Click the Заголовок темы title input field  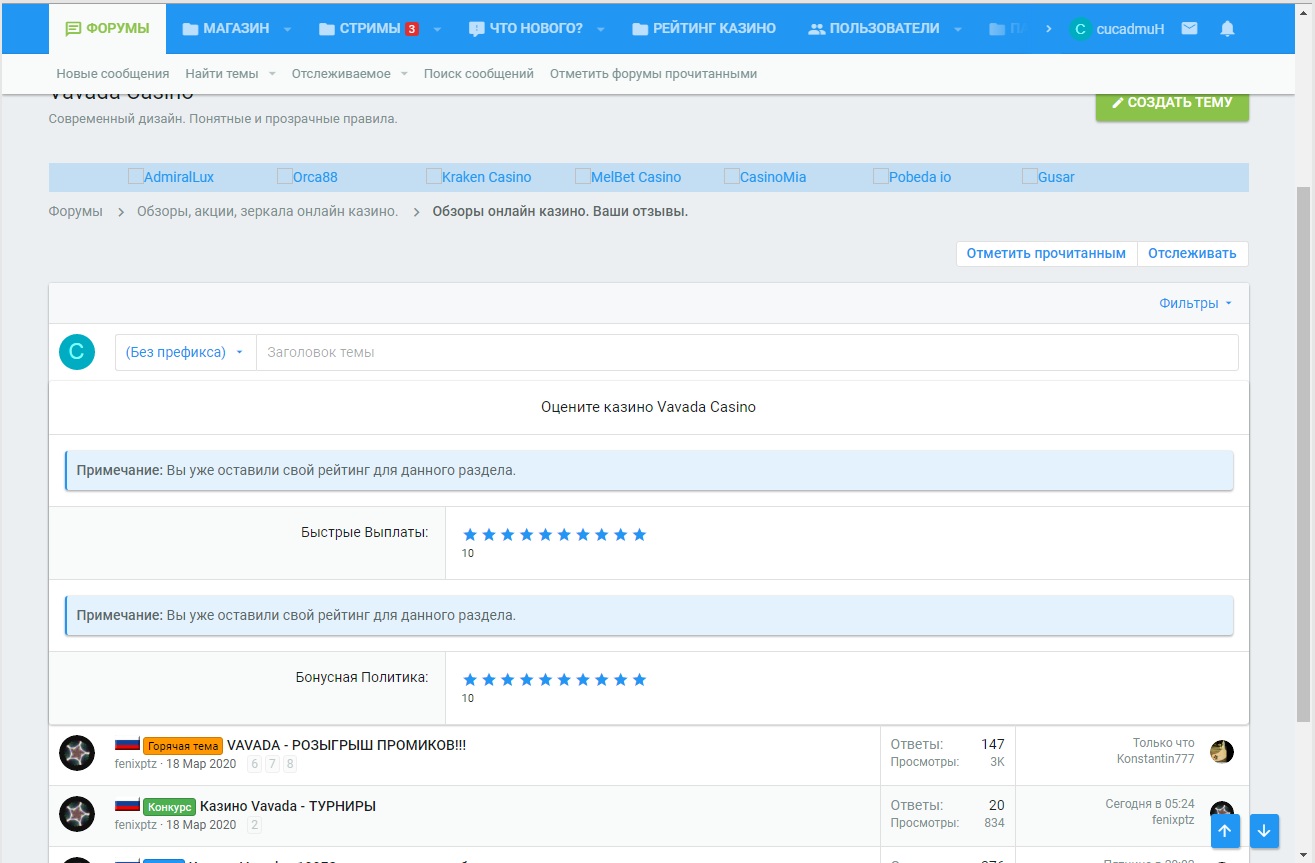click(x=747, y=352)
